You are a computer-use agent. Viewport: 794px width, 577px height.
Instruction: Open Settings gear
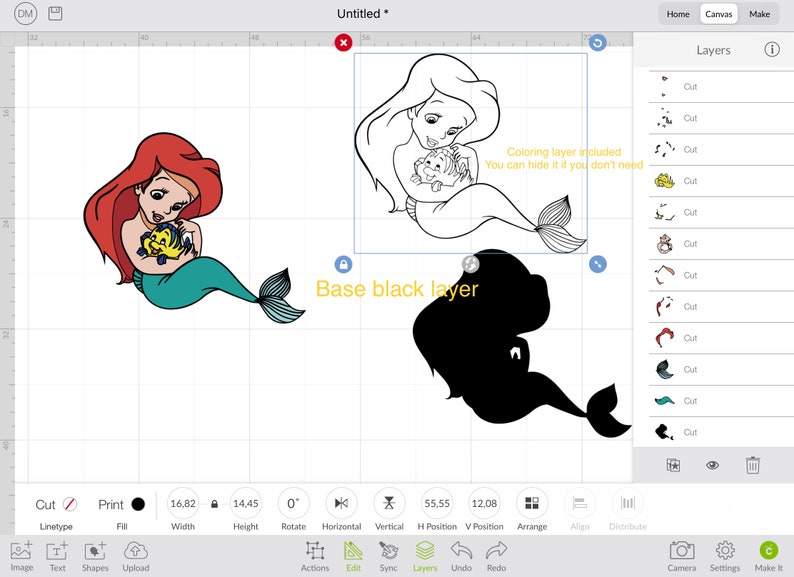(725, 556)
